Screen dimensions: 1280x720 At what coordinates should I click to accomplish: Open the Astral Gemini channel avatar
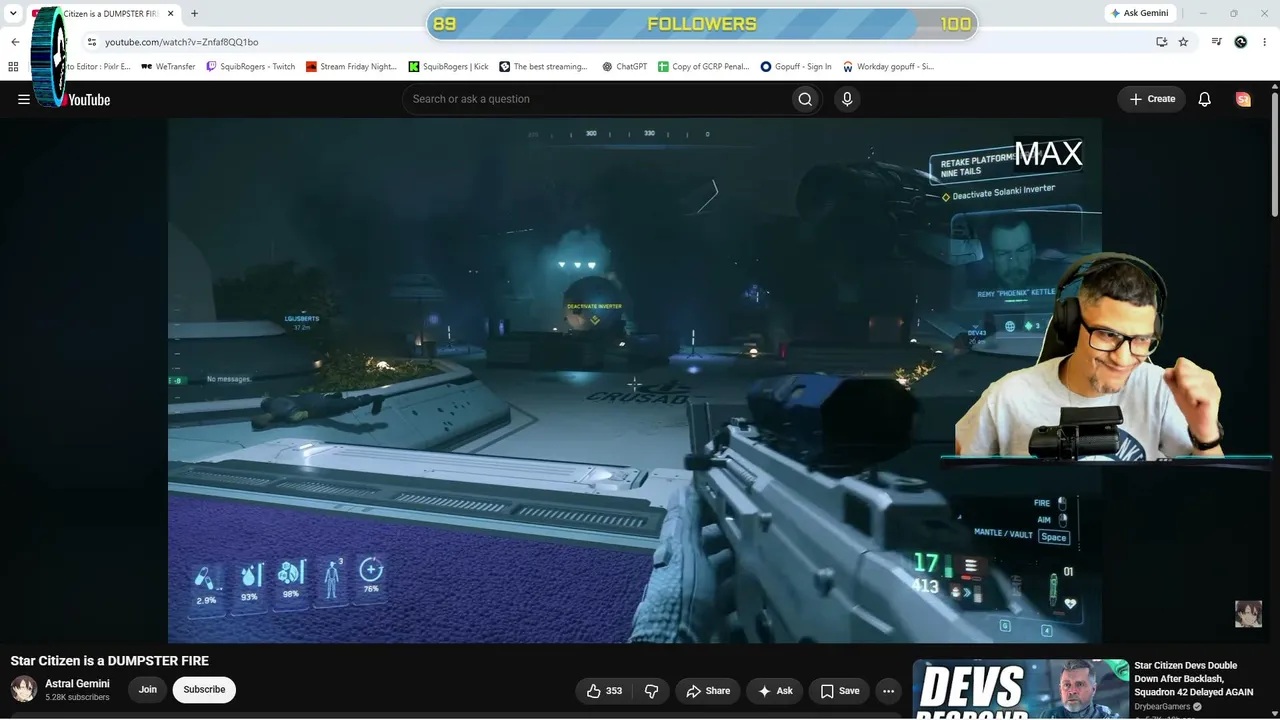click(x=24, y=689)
